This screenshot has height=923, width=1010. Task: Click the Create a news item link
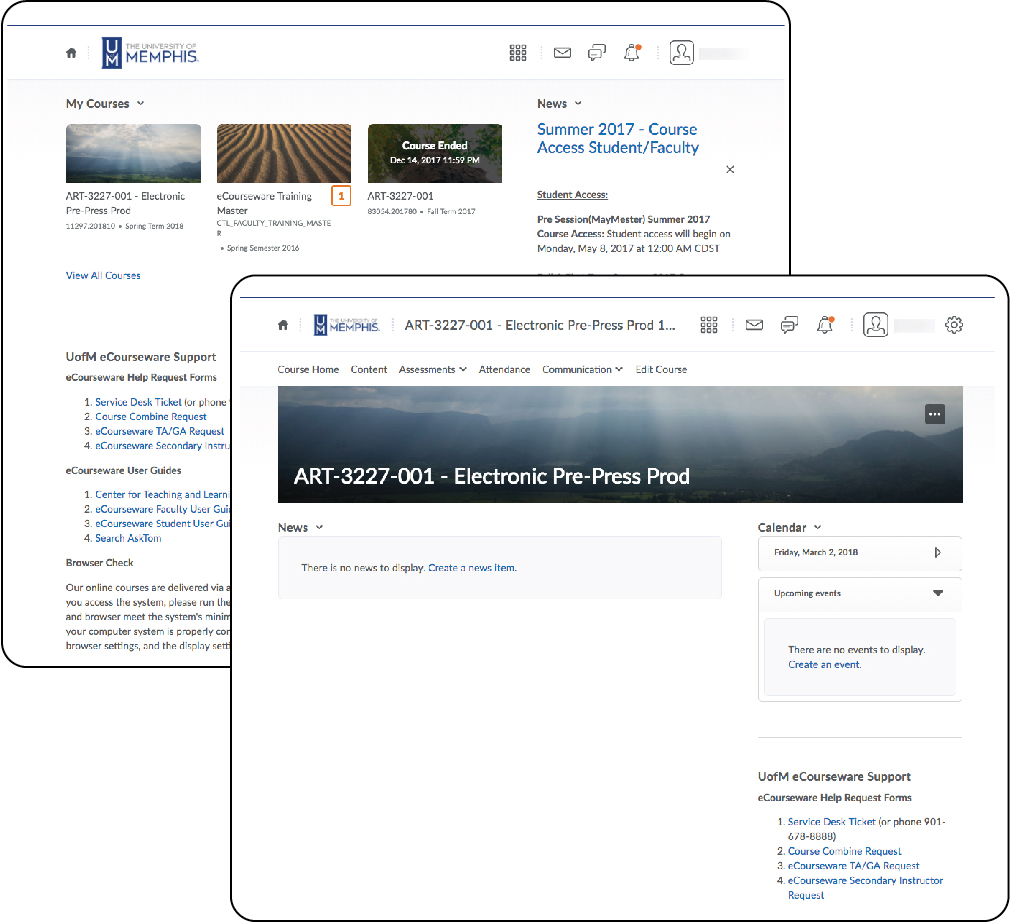point(472,568)
